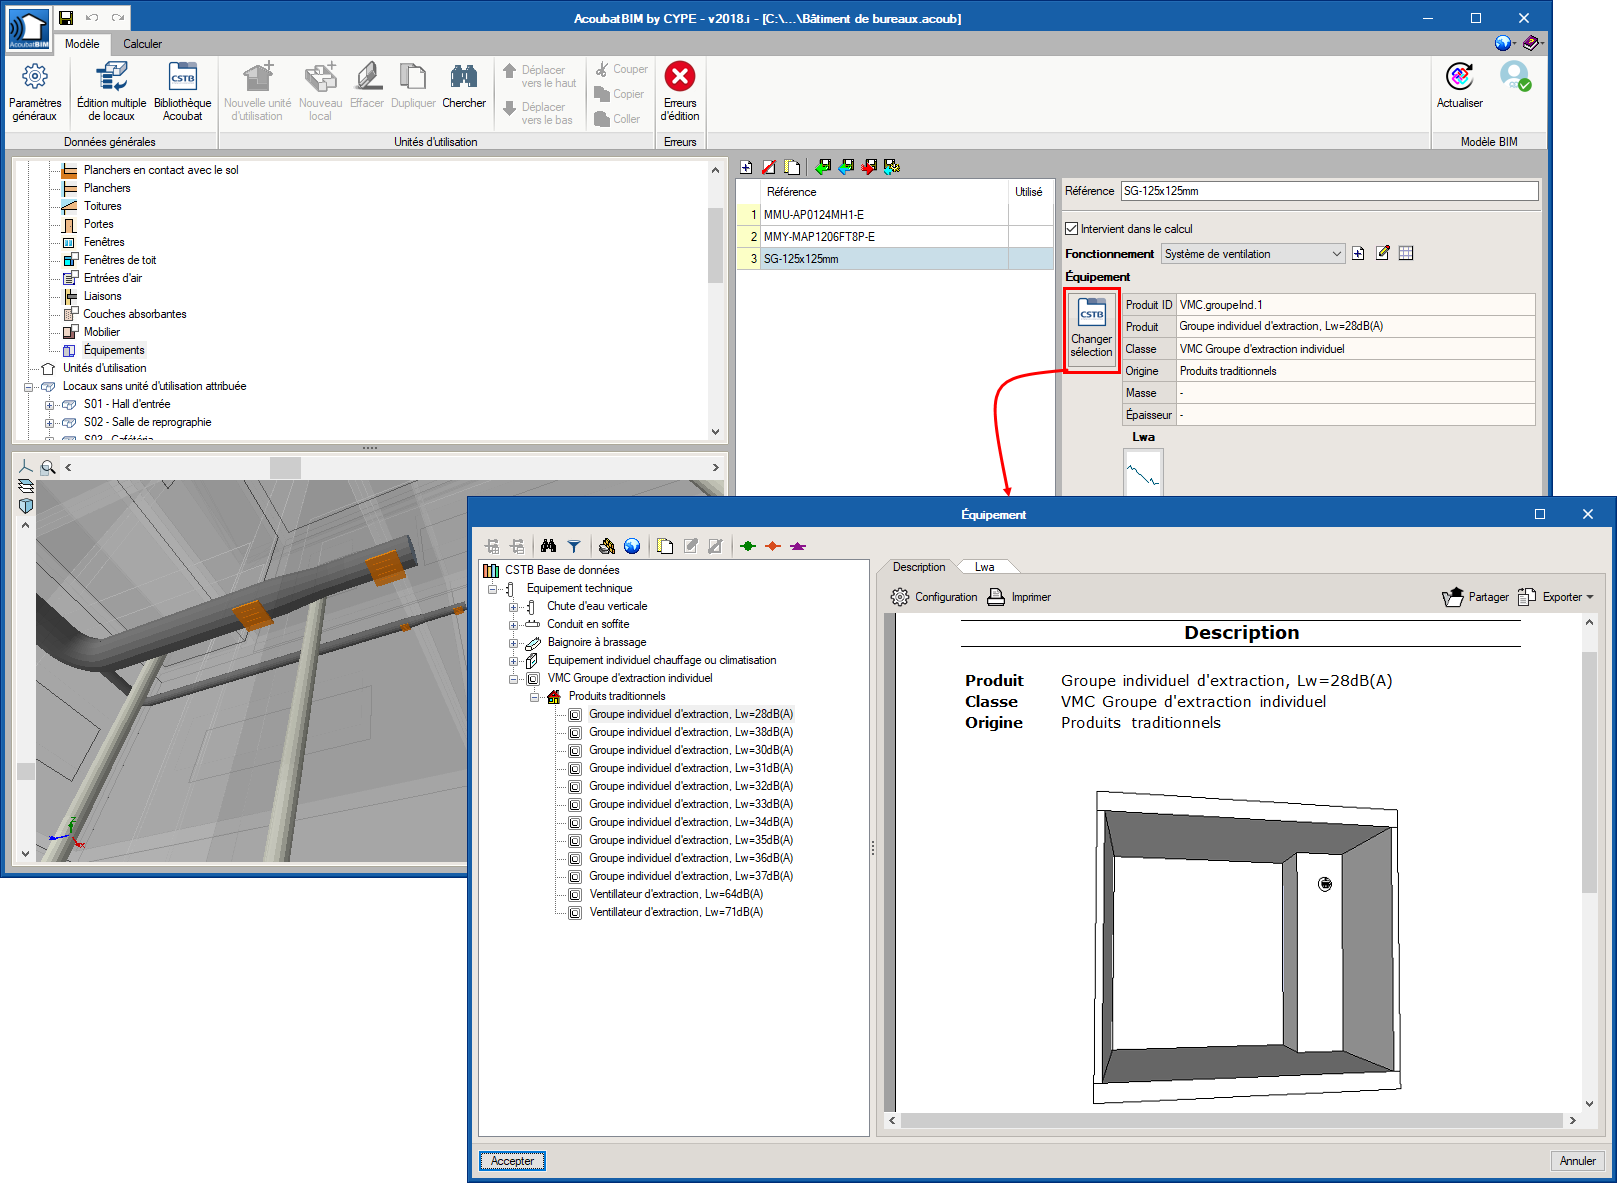Collapse Equipement technique tree node
The height and width of the screenshot is (1183, 1617).
click(x=492, y=589)
